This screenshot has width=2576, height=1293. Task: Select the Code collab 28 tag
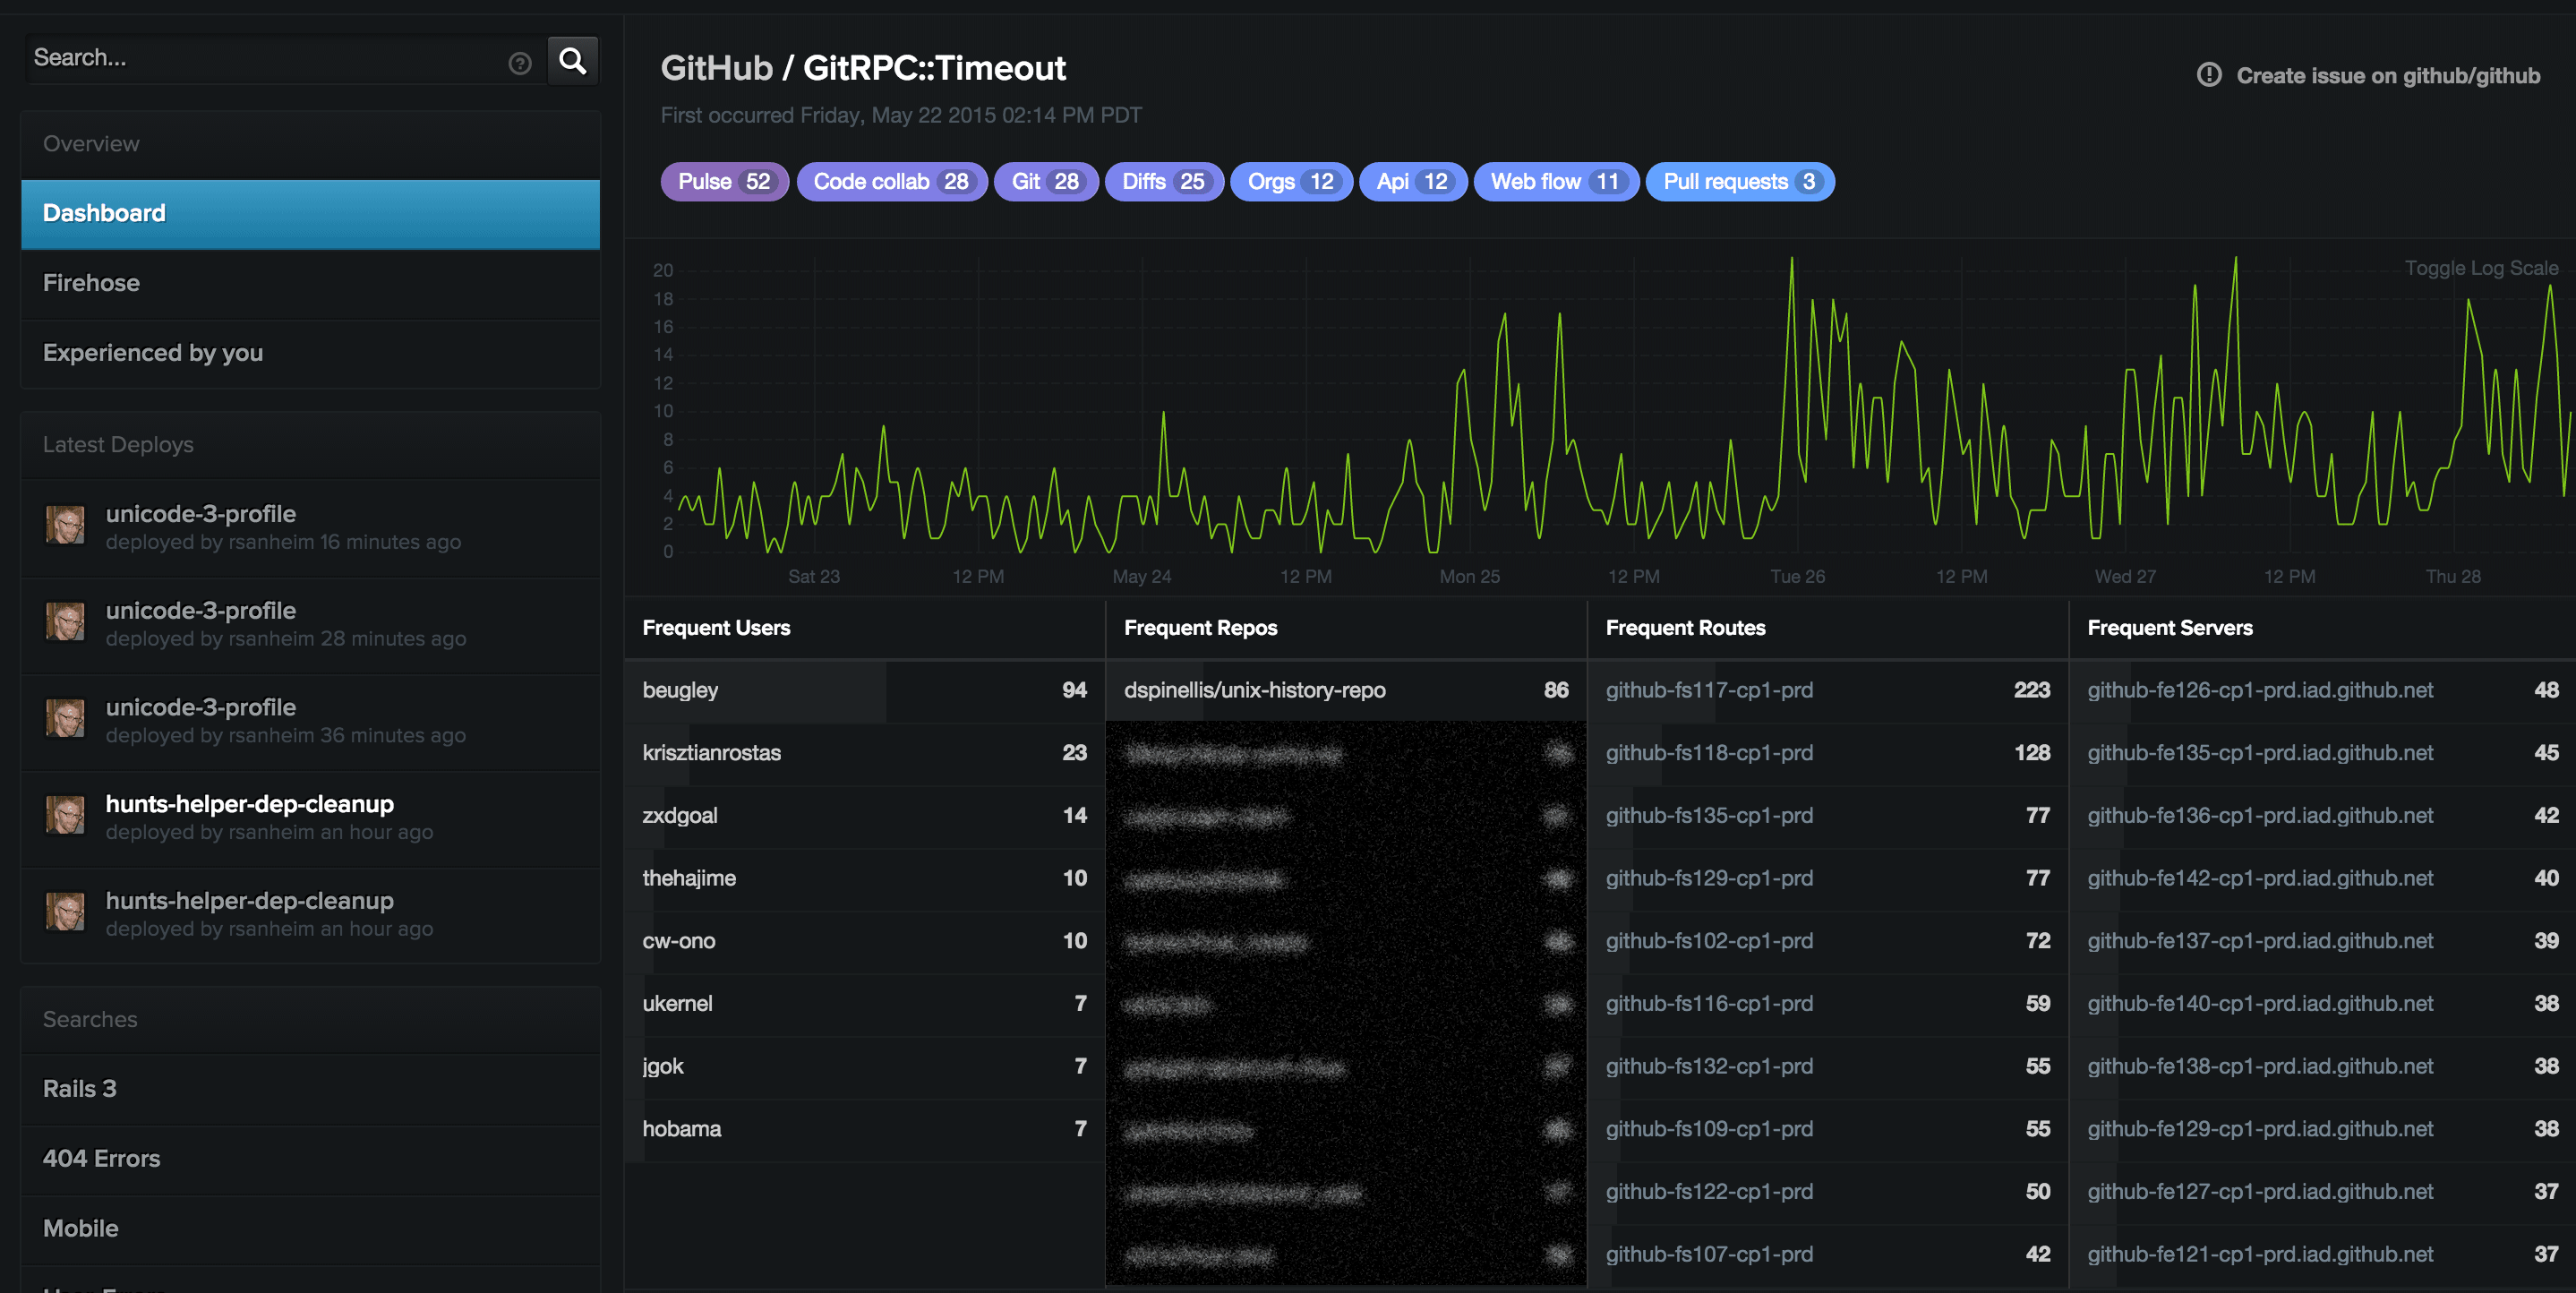pos(890,182)
